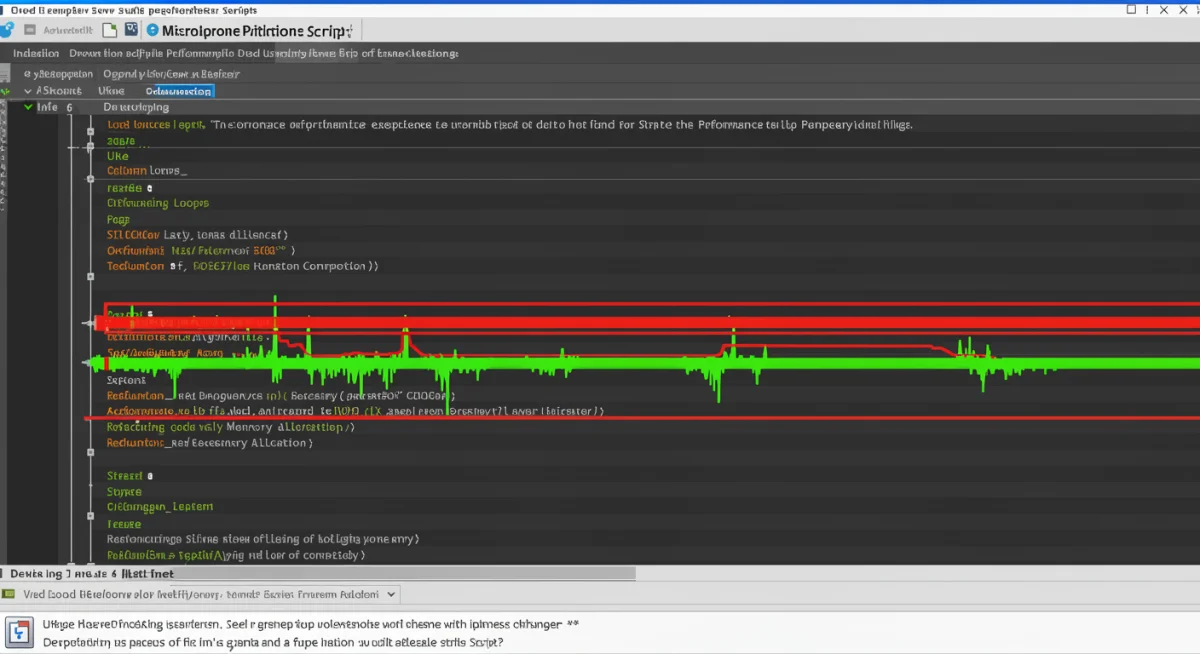Click the red highlighted bar above waveform
Viewport: 1200px width, 654px height.
click(x=650, y=322)
